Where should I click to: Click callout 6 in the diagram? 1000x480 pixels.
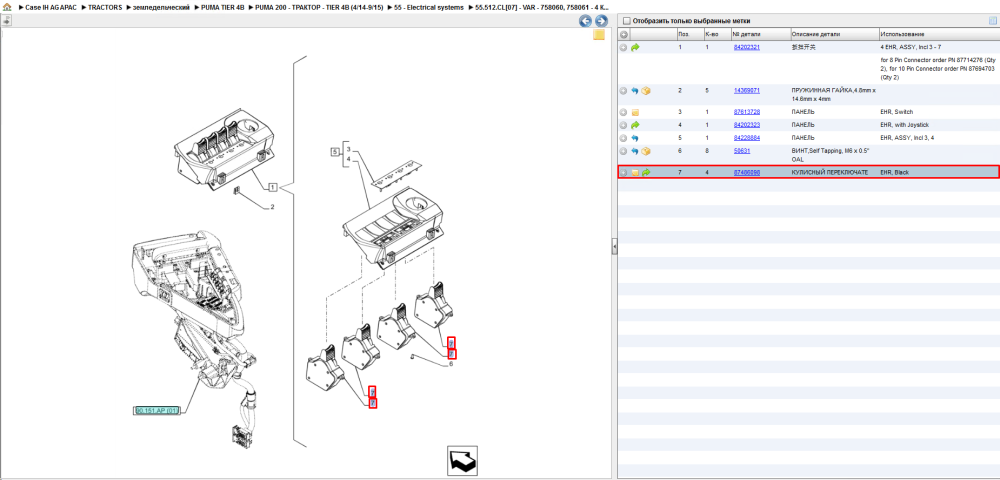(451, 364)
